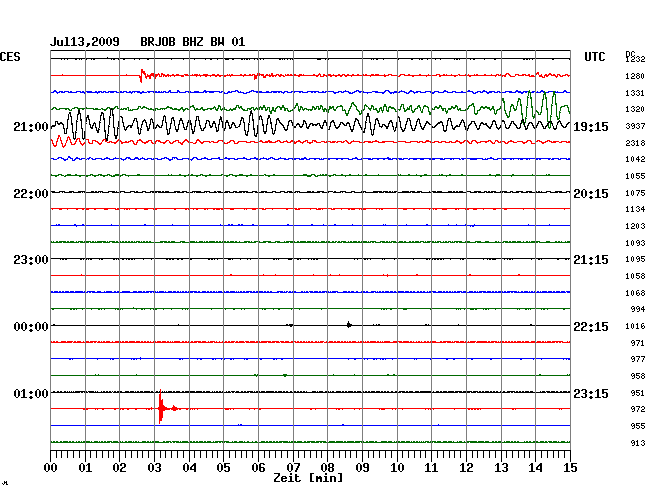Pick the DC value "971"
Viewport: 650px width, 494px height.
tap(638, 343)
